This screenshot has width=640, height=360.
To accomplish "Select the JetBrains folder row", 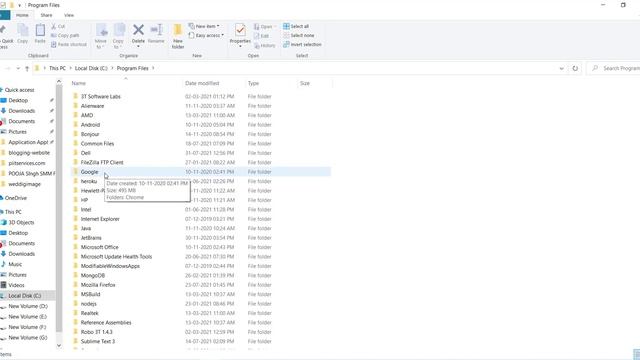I will point(200,238).
